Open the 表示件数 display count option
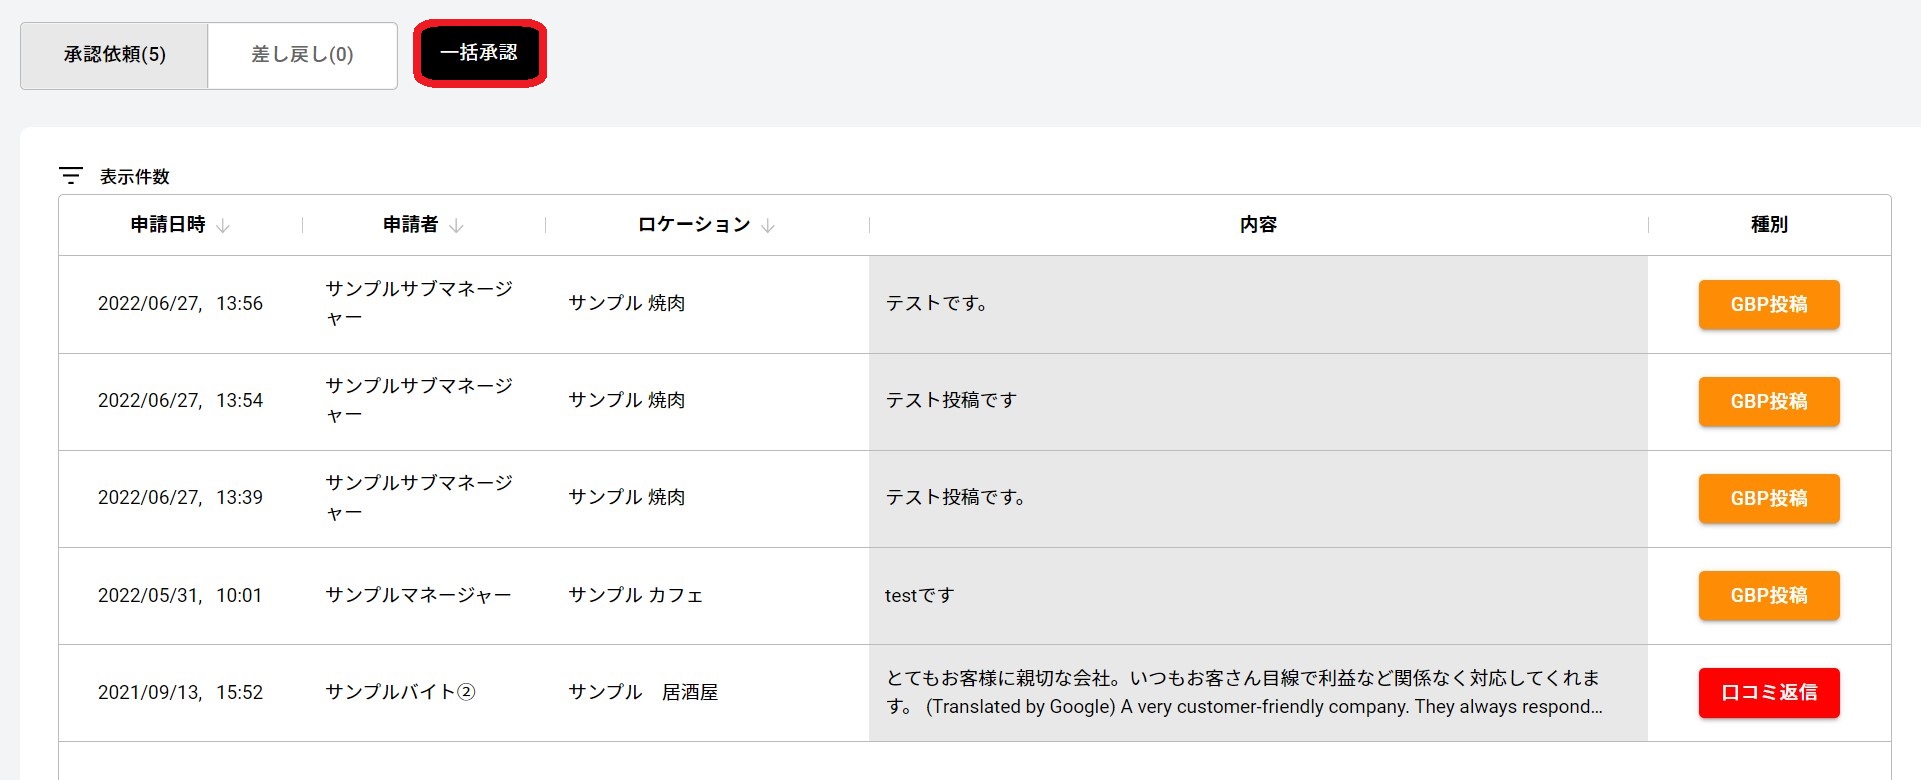Viewport: 1921px width, 780px height. pos(135,177)
